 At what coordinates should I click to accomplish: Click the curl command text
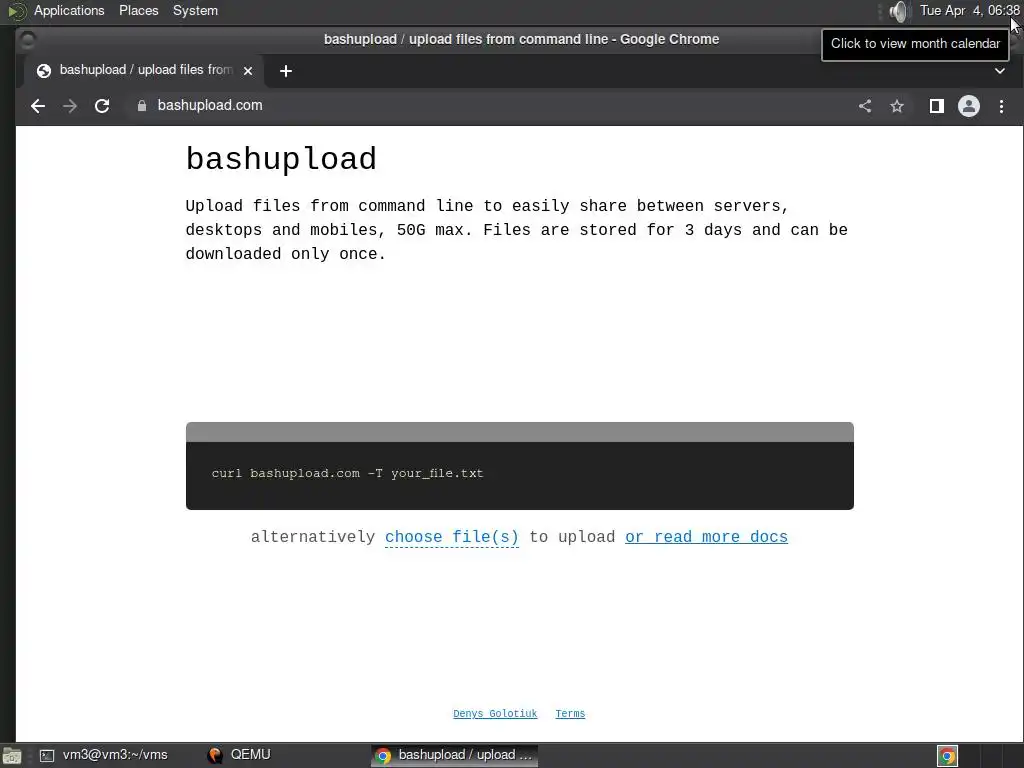tap(347, 473)
